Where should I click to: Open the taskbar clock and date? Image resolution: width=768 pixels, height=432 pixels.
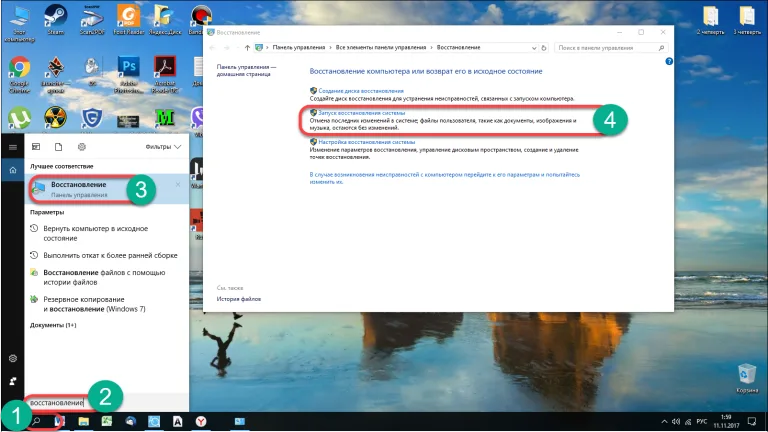click(x=726, y=421)
